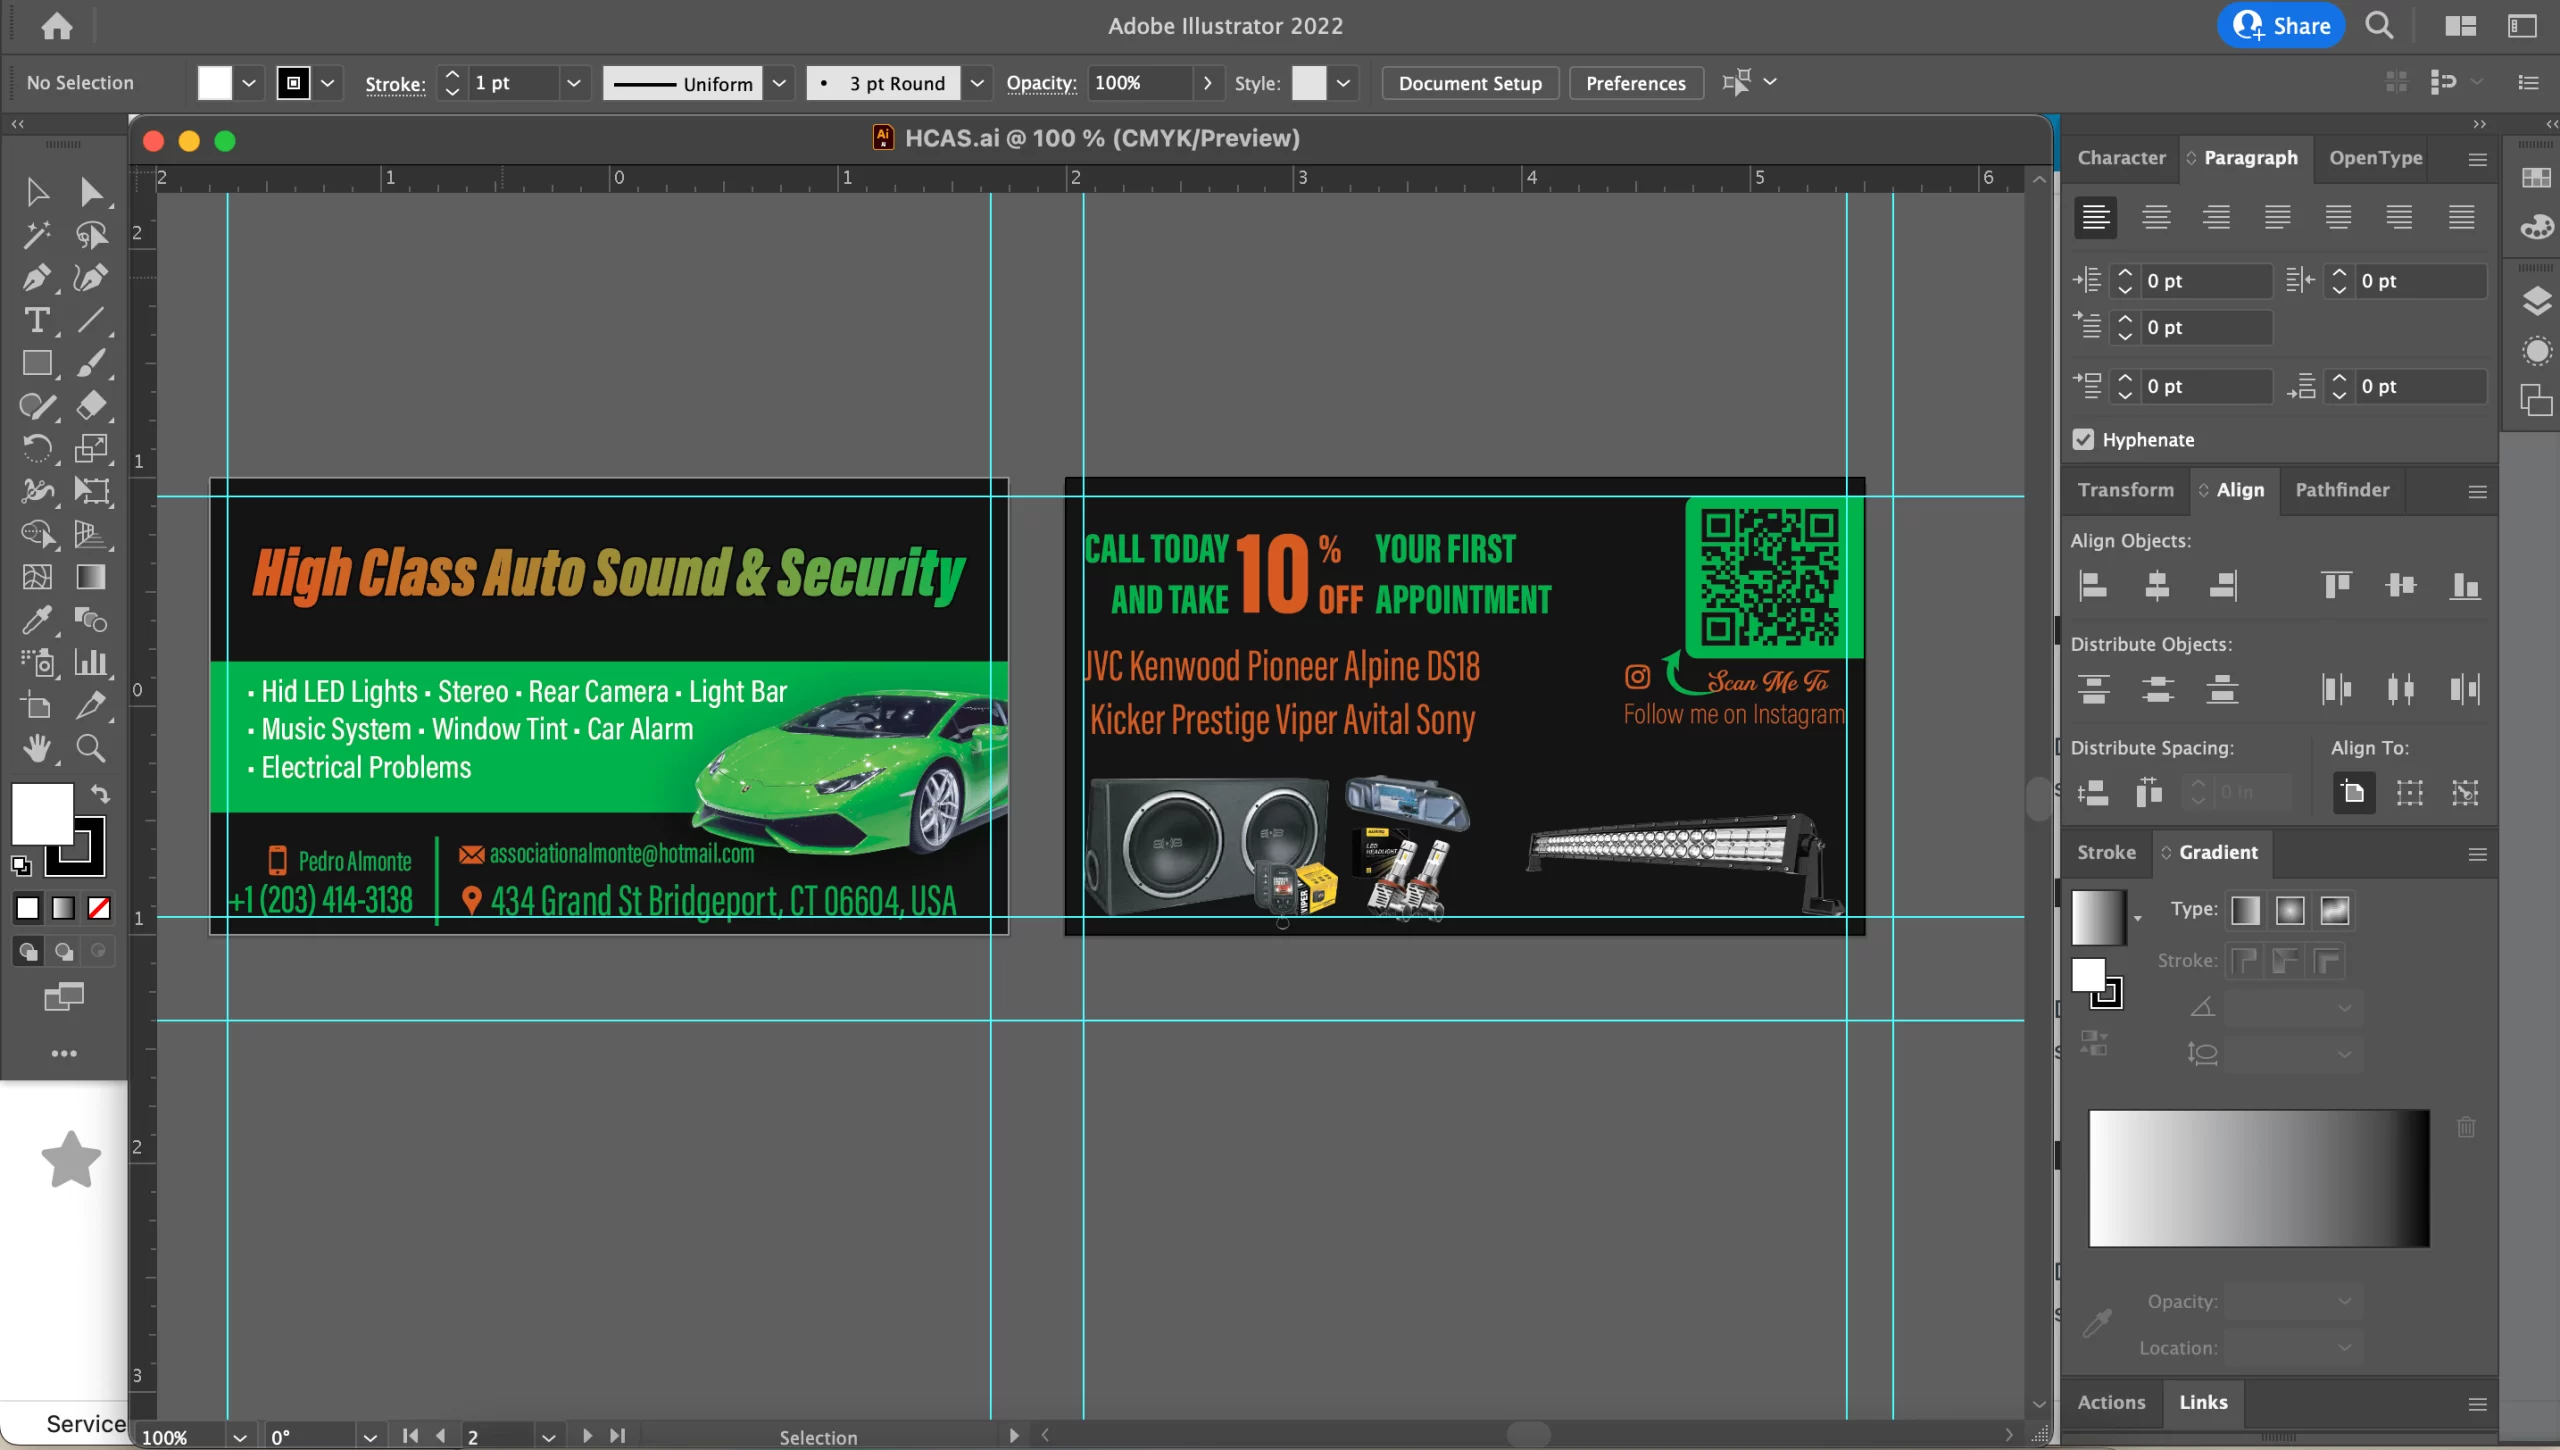Switch to the Transform tab

pos(2126,490)
